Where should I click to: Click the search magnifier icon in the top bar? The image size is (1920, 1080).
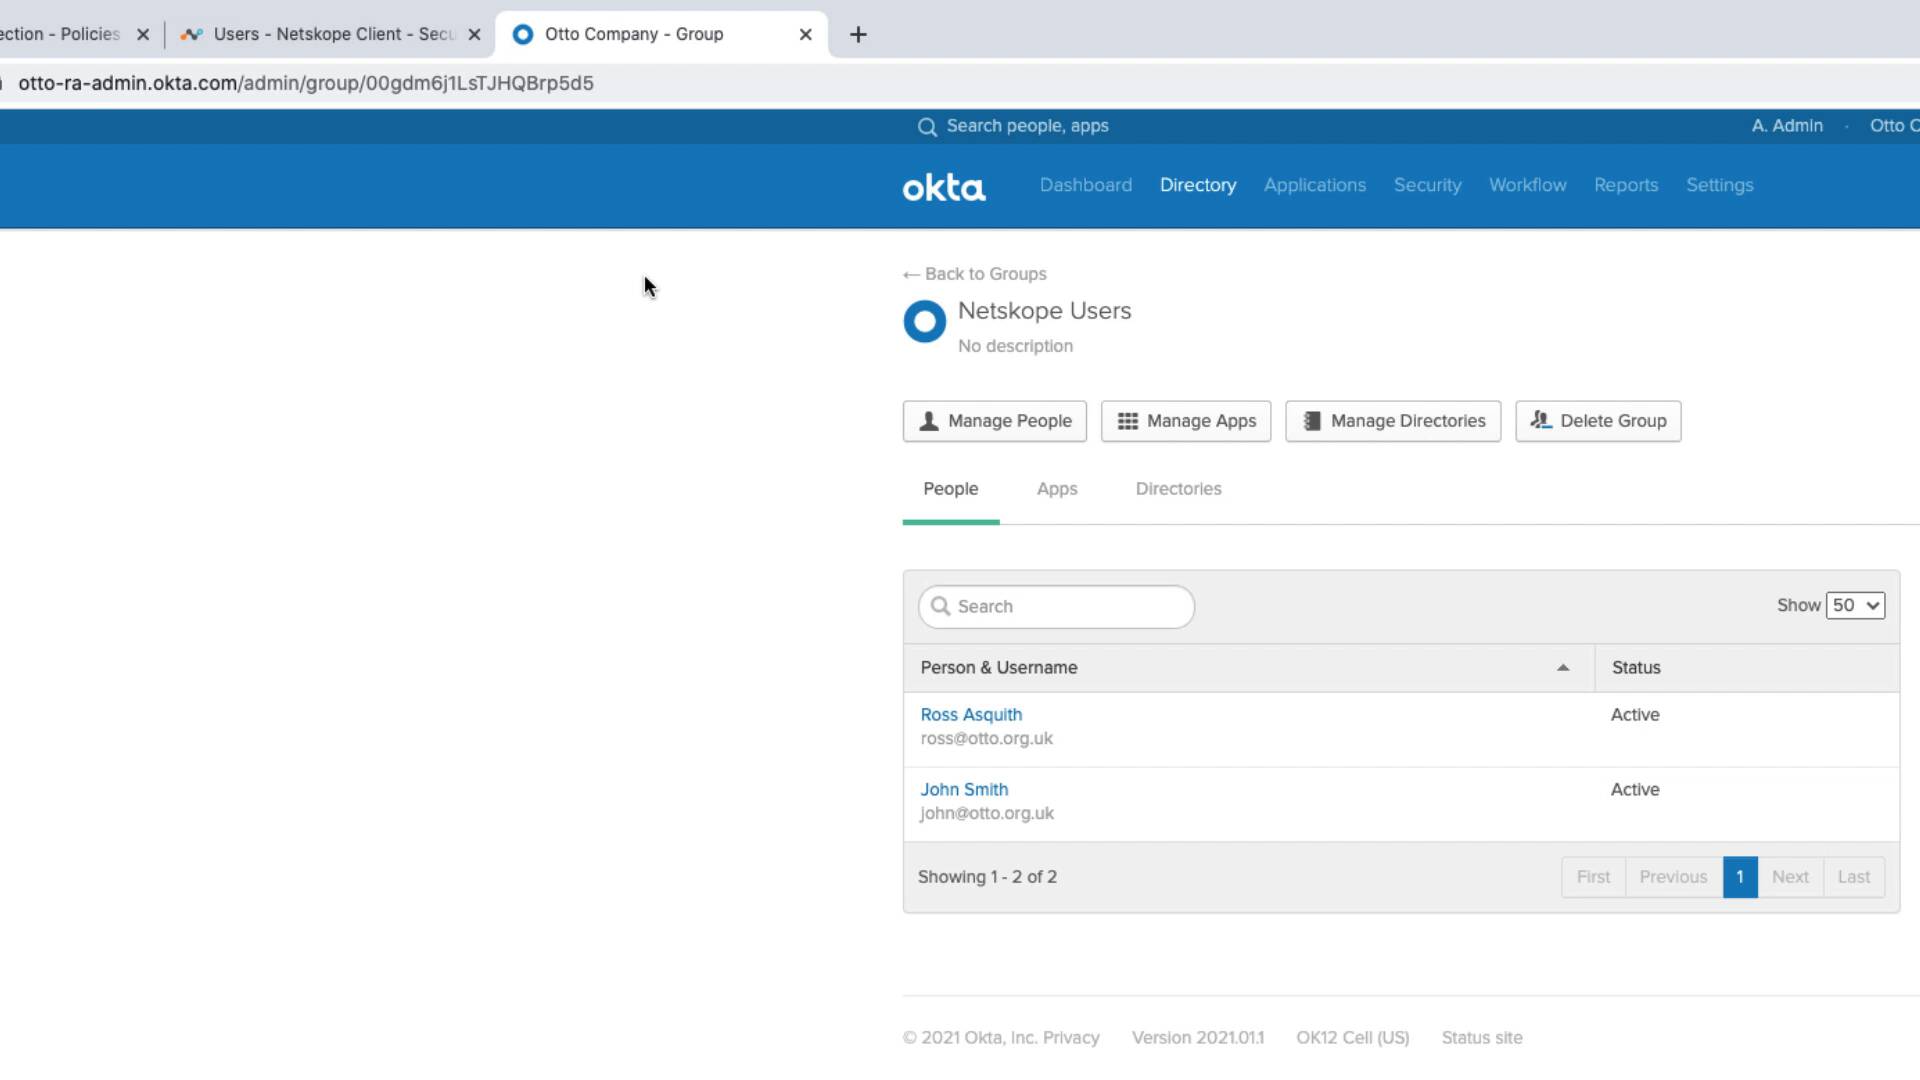927,127
